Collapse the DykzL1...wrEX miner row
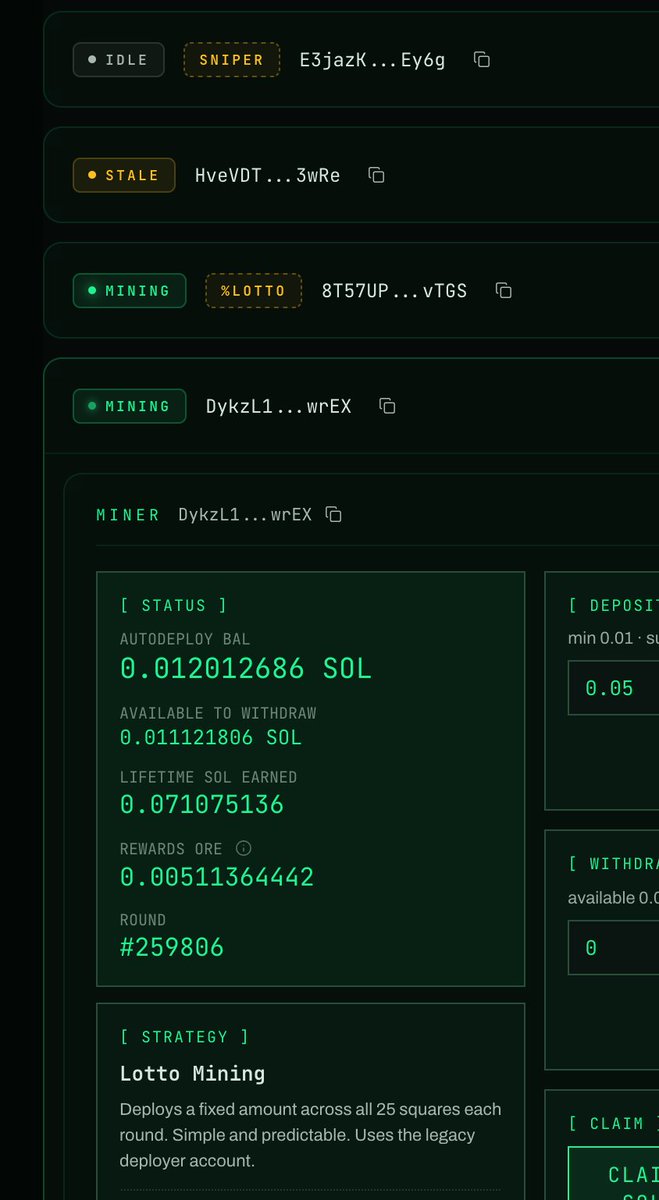The width and height of the screenshot is (659, 1200). point(351,406)
